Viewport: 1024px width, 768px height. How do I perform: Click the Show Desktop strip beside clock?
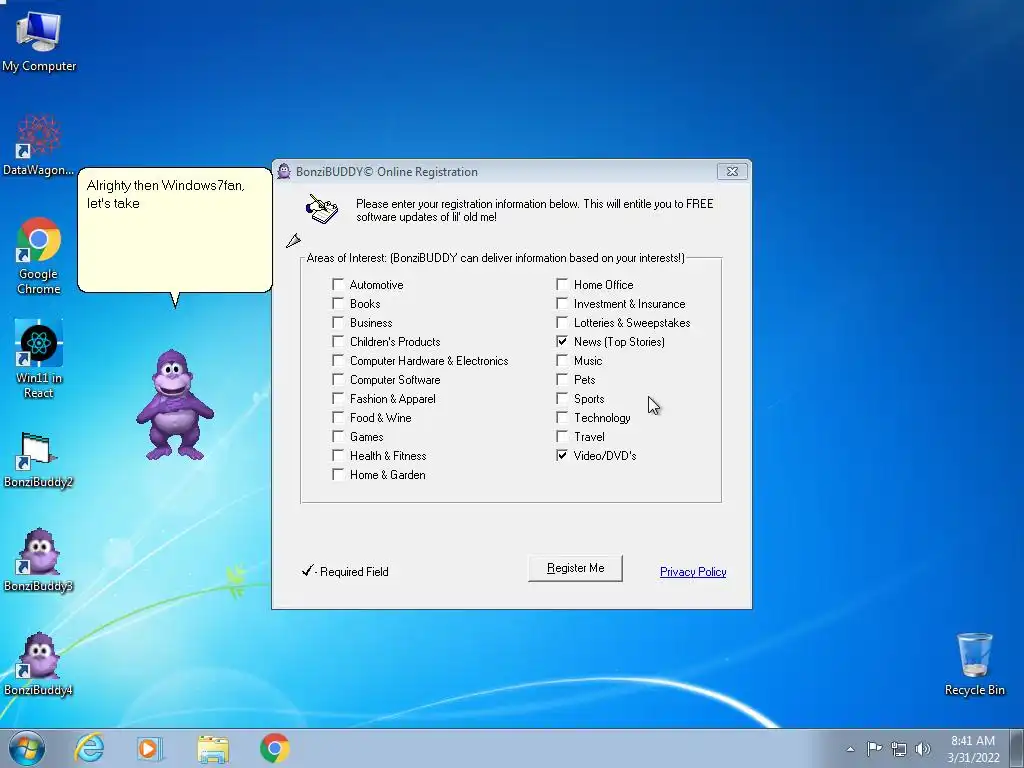pyautogui.click(x=1016, y=748)
